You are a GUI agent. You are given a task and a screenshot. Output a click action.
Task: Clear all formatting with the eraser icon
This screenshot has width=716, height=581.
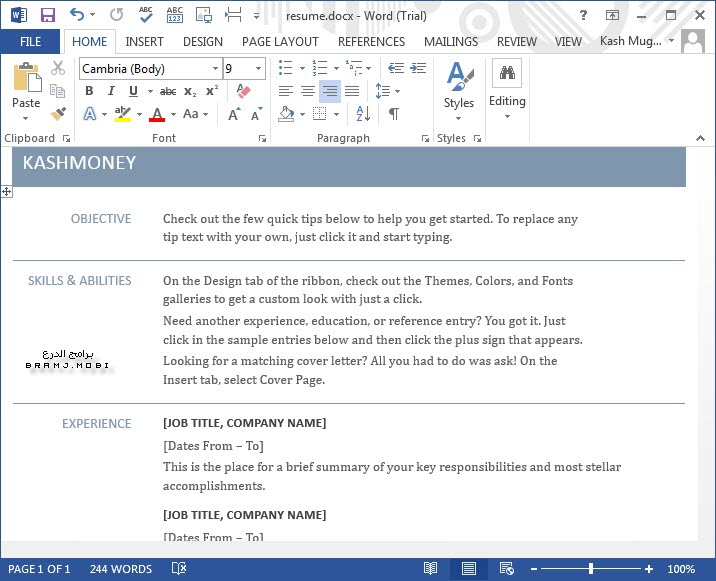point(243,90)
